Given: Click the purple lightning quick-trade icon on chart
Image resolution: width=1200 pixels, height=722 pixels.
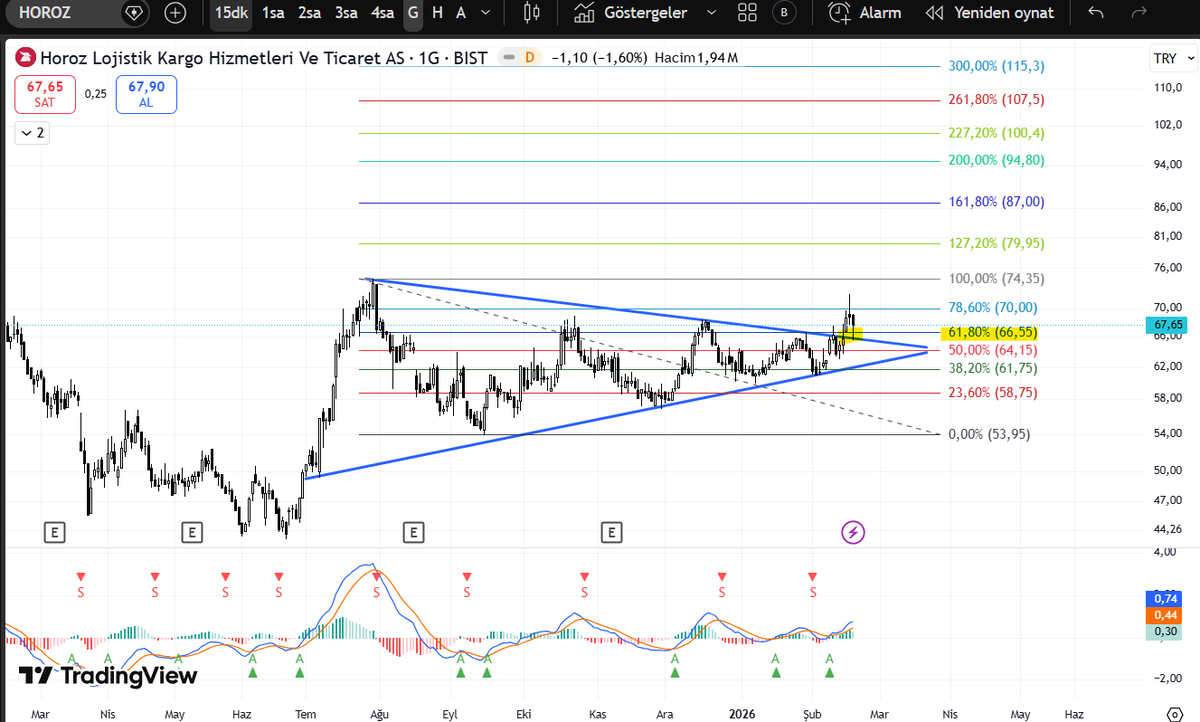Looking at the screenshot, I should pyautogui.click(x=852, y=532).
